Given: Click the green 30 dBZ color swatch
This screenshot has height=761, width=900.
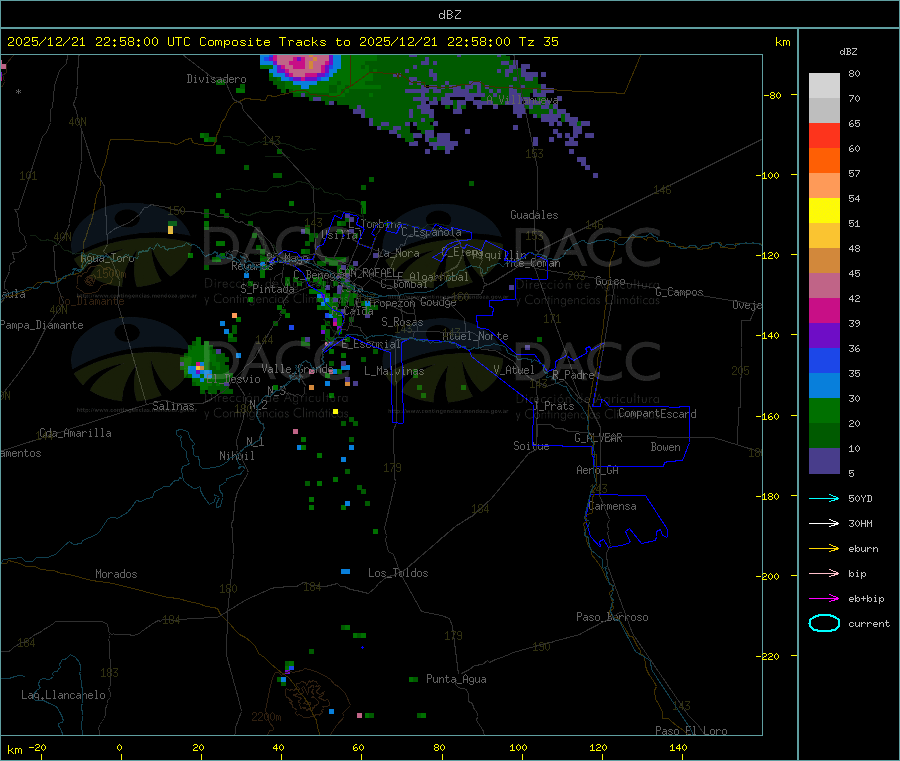Looking at the screenshot, I should coord(824,410).
